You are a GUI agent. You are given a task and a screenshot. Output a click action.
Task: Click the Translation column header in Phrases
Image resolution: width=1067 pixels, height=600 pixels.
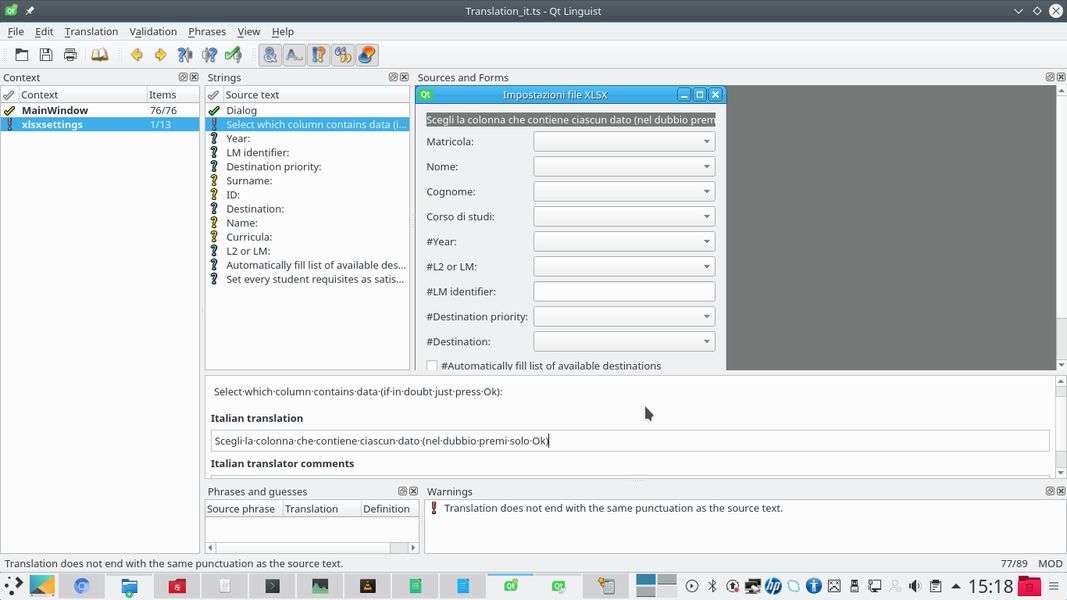pyautogui.click(x=321, y=509)
